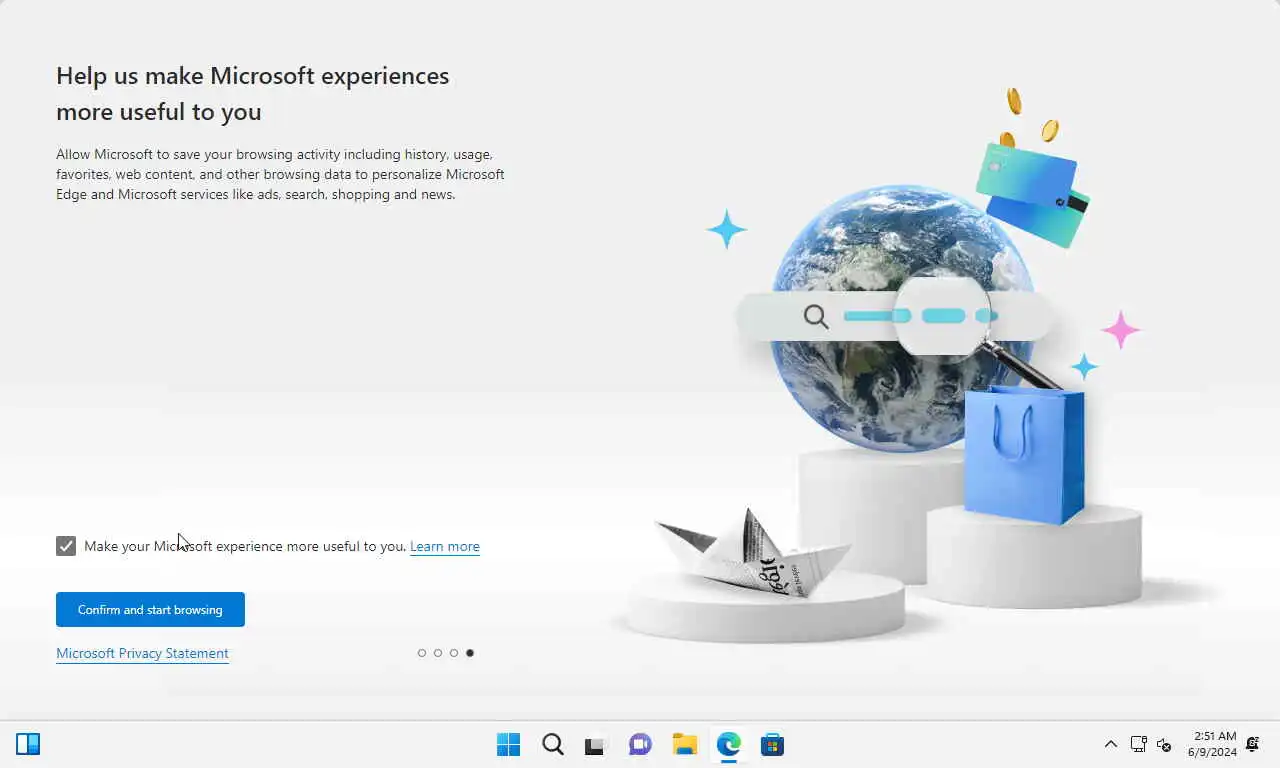
Task: Open the clock showing 2:51 AM
Action: [x=1212, y=744]
